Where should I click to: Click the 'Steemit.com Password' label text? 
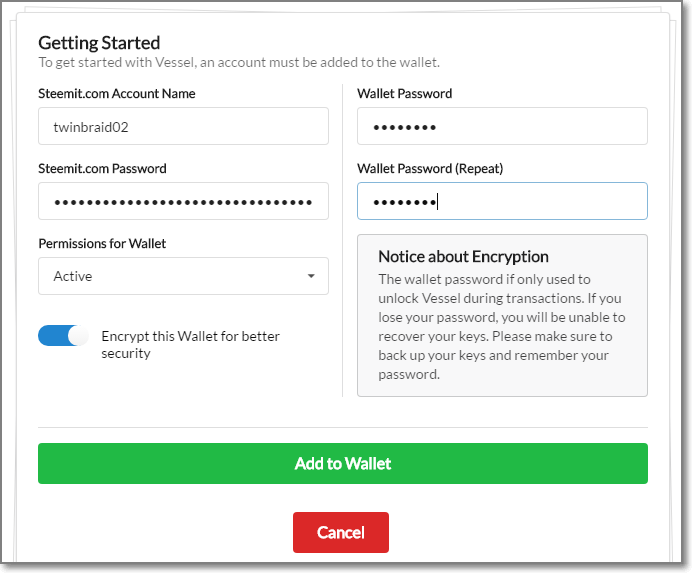[x=102, y=168]
